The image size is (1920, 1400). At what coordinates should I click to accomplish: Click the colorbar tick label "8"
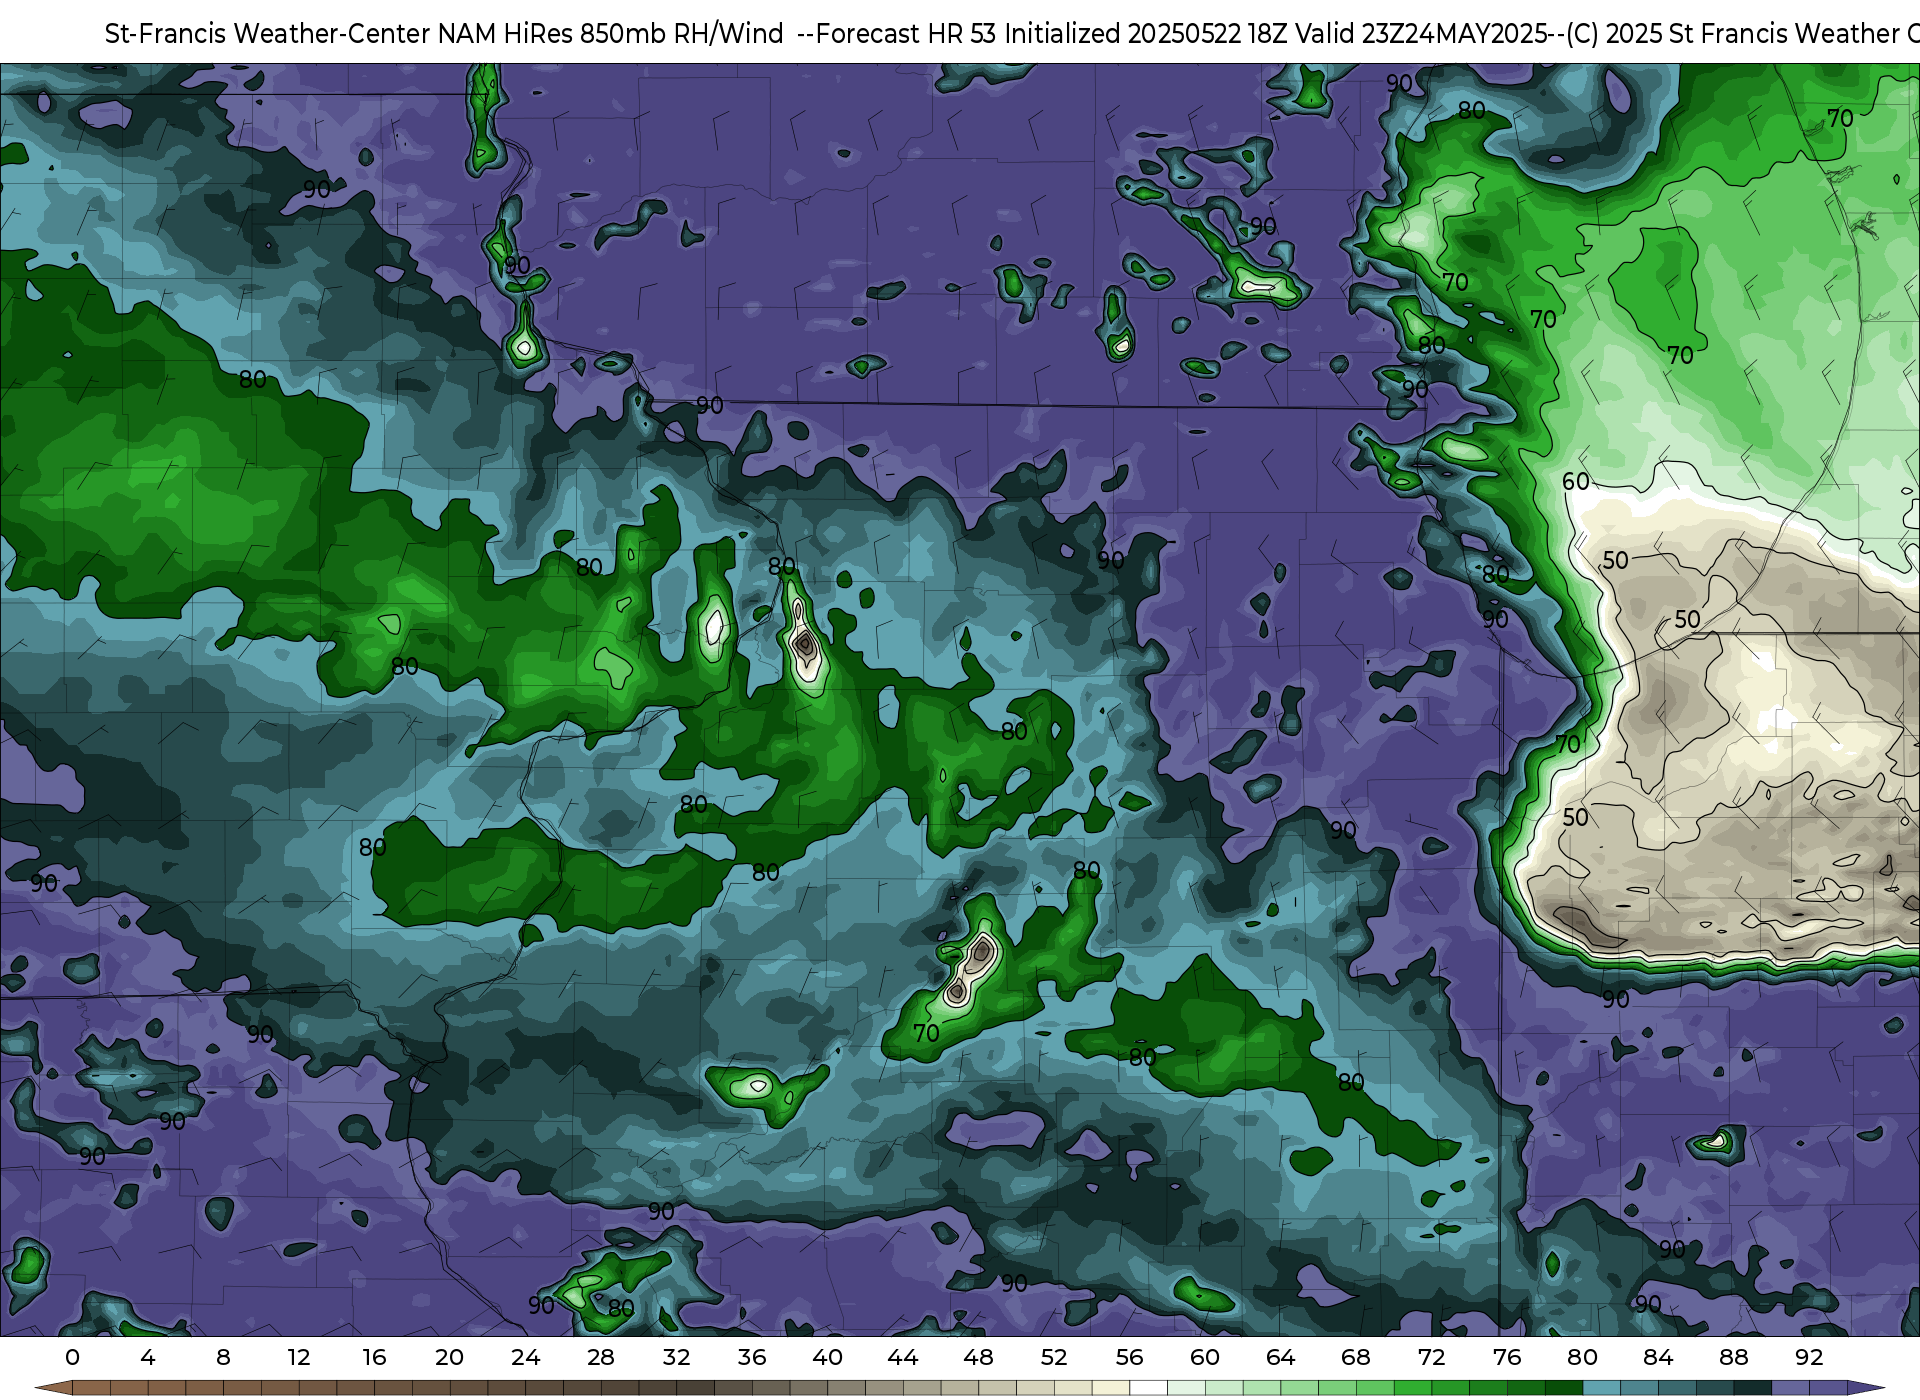pyautogui.click(x=223, y=1357)
